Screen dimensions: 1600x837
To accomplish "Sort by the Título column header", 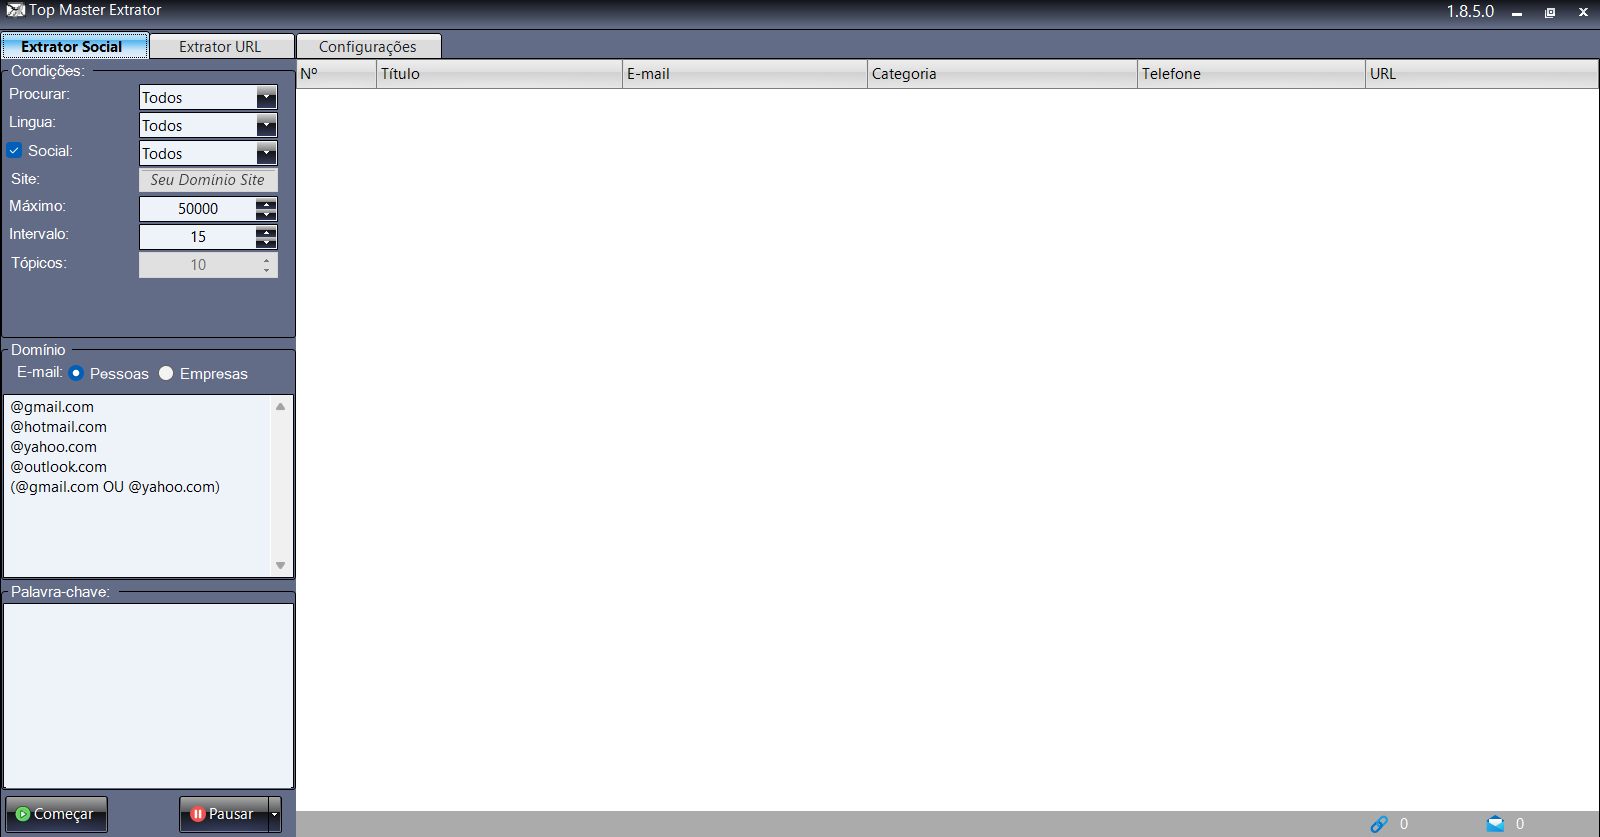I will pyautogui.click(x=499, y=74).
